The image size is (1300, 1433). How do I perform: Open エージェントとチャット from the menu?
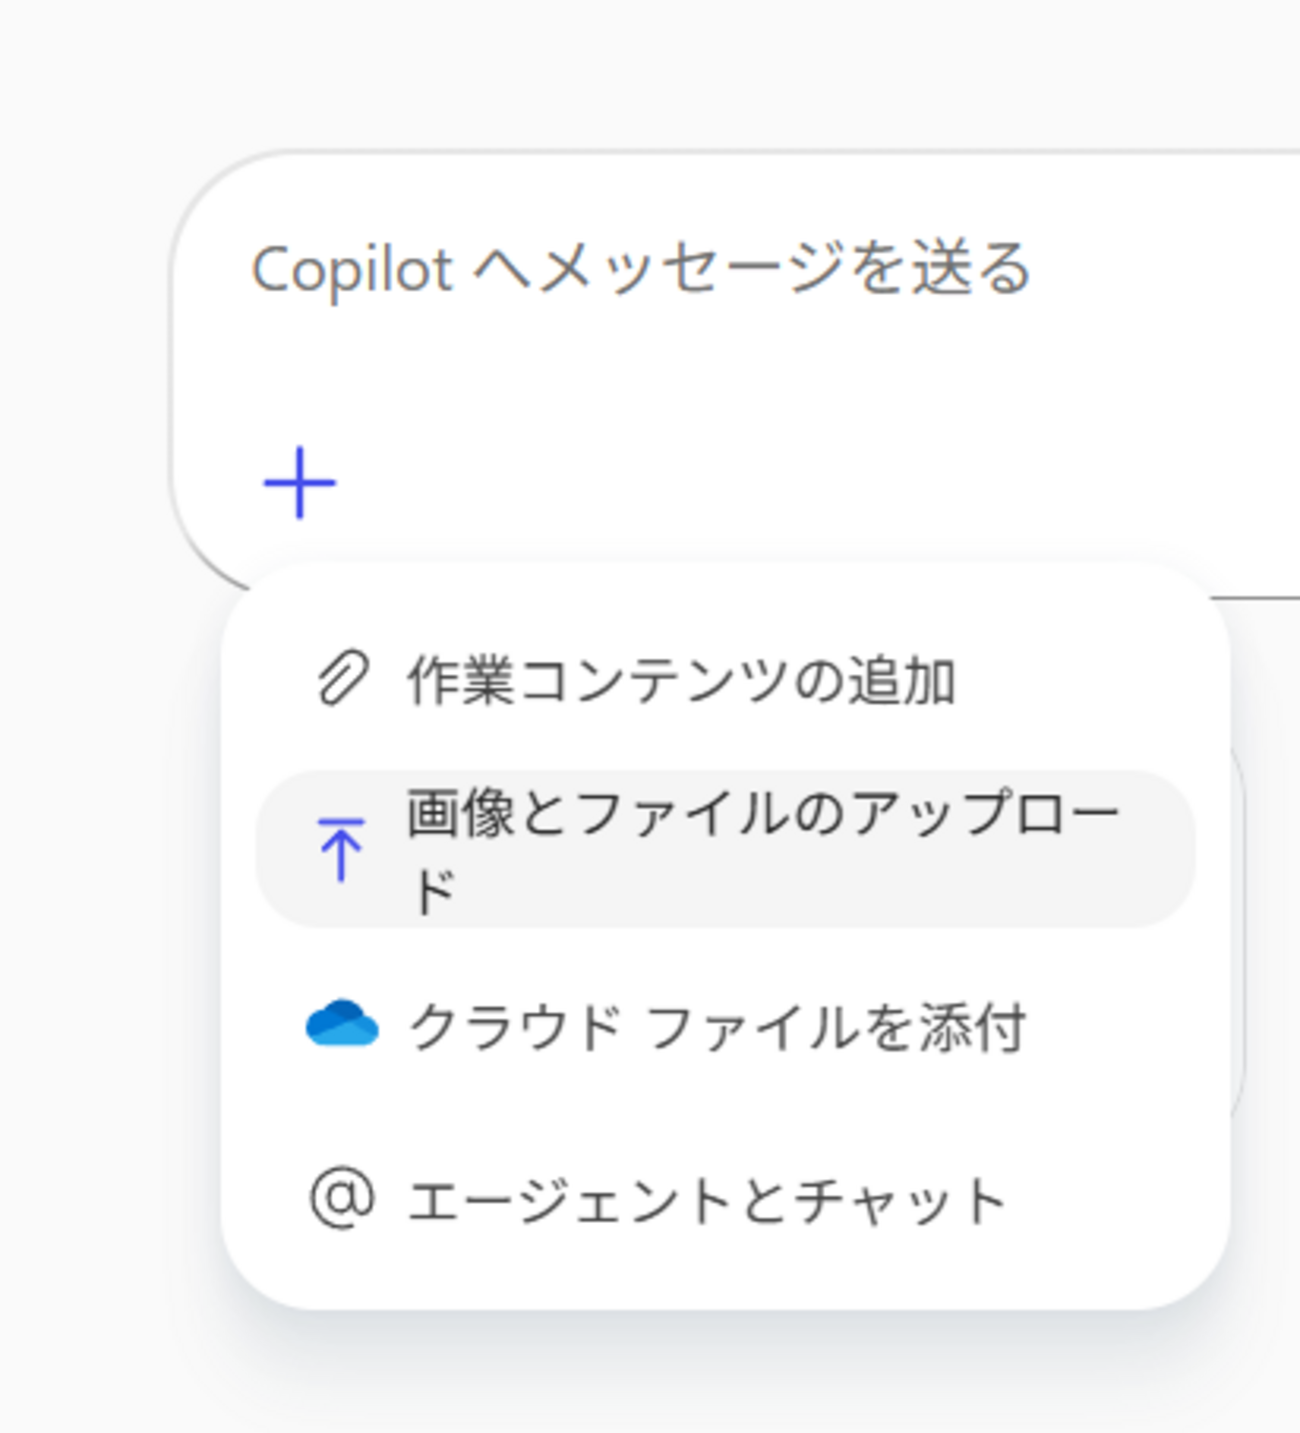tap(706, 1201)
